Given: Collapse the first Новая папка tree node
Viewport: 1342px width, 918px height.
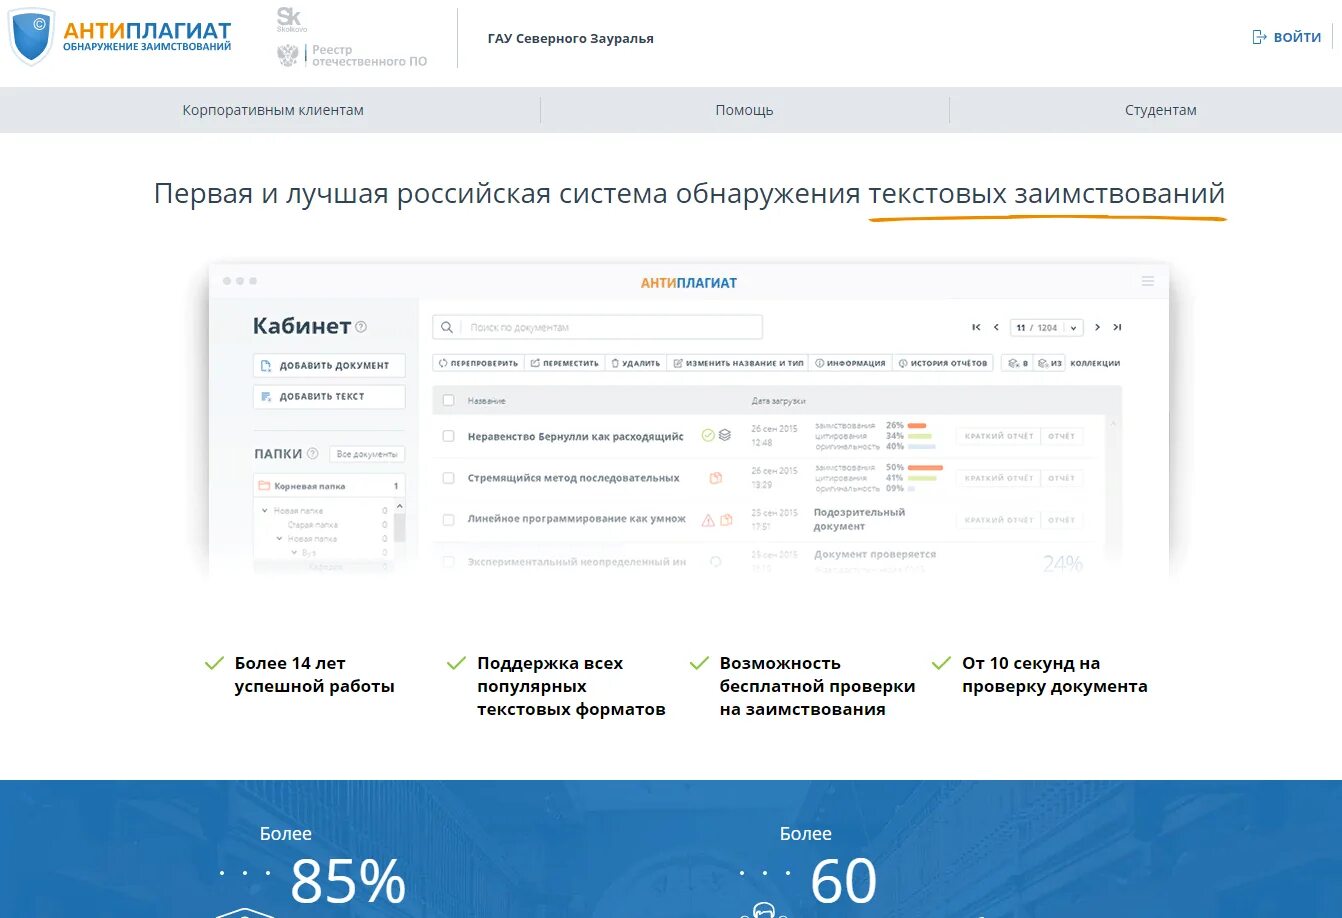Looking at the screenshot, I should pyautogui.click(x=265, y=511).
